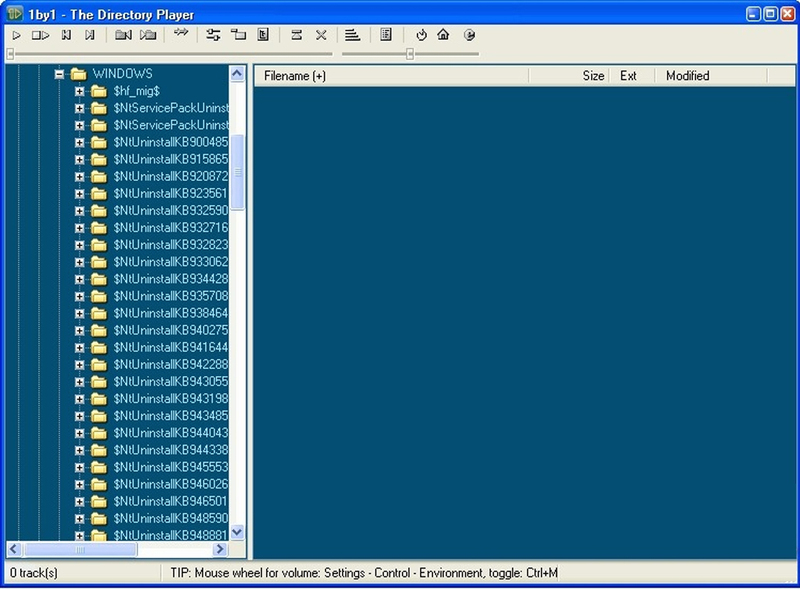Click the Play button in the toolbar
Screen dimensions: 800x589
click(16, 35)
